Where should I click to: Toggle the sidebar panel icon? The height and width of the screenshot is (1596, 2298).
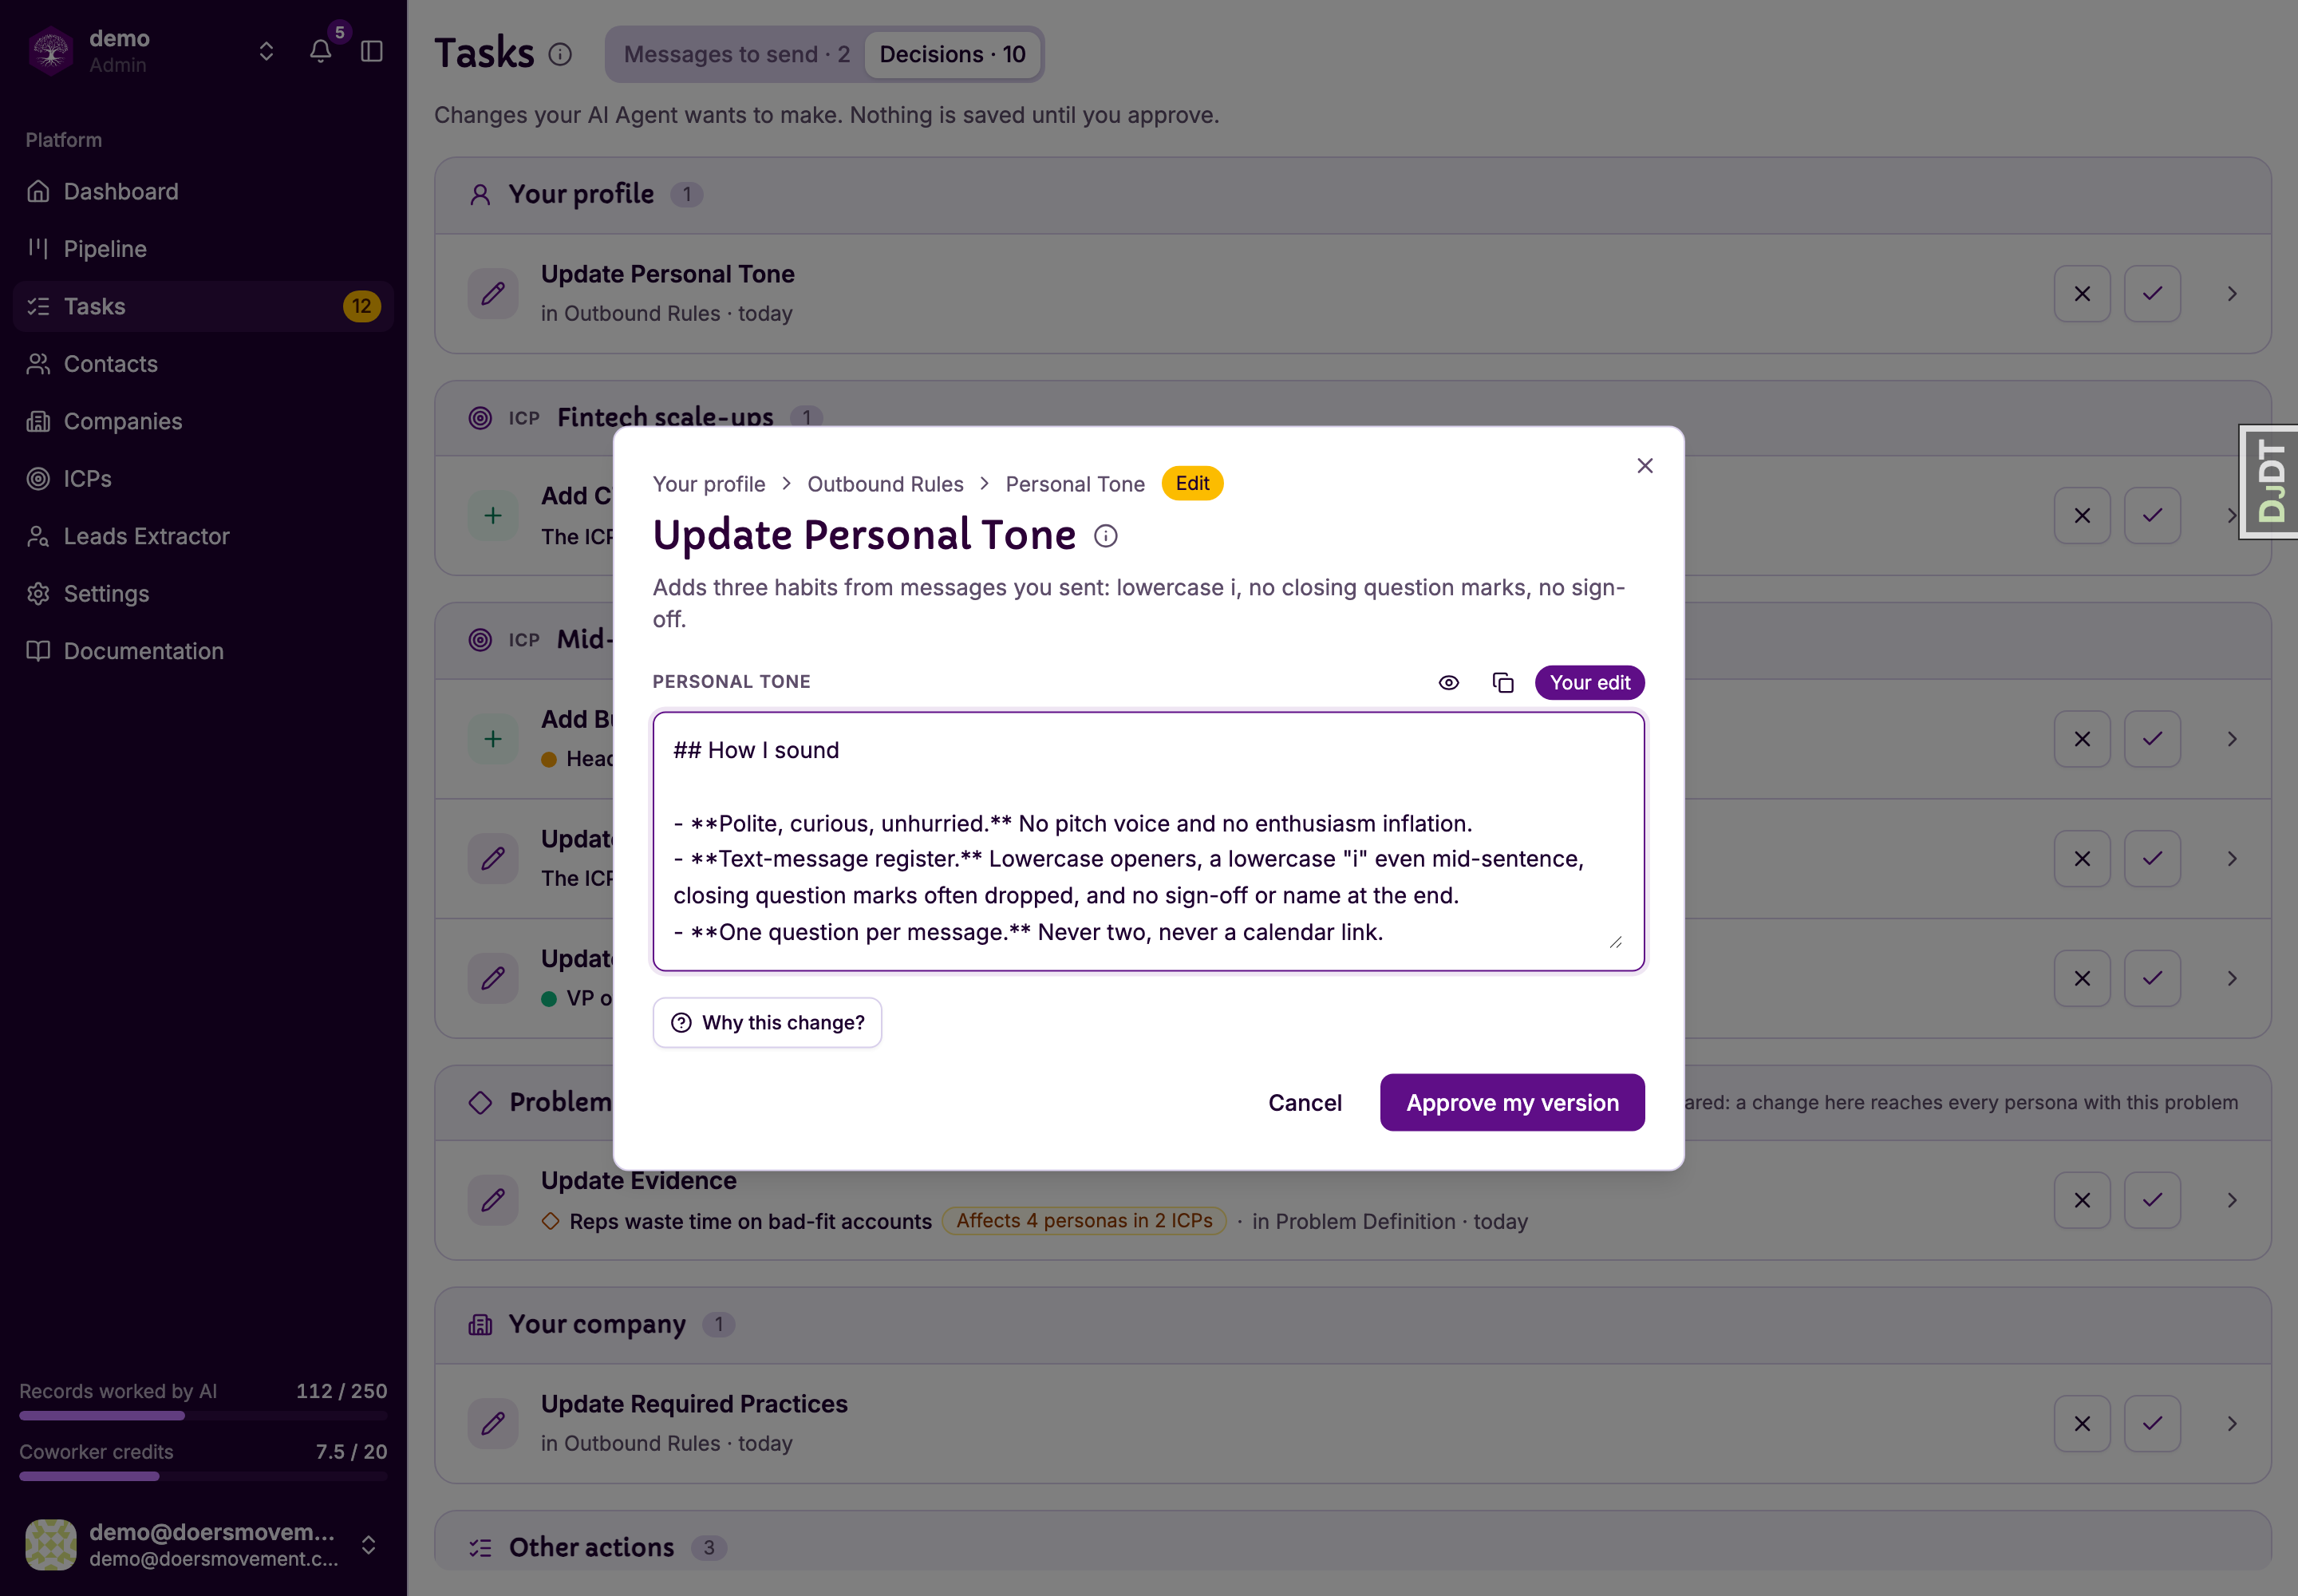click(372, 51)
